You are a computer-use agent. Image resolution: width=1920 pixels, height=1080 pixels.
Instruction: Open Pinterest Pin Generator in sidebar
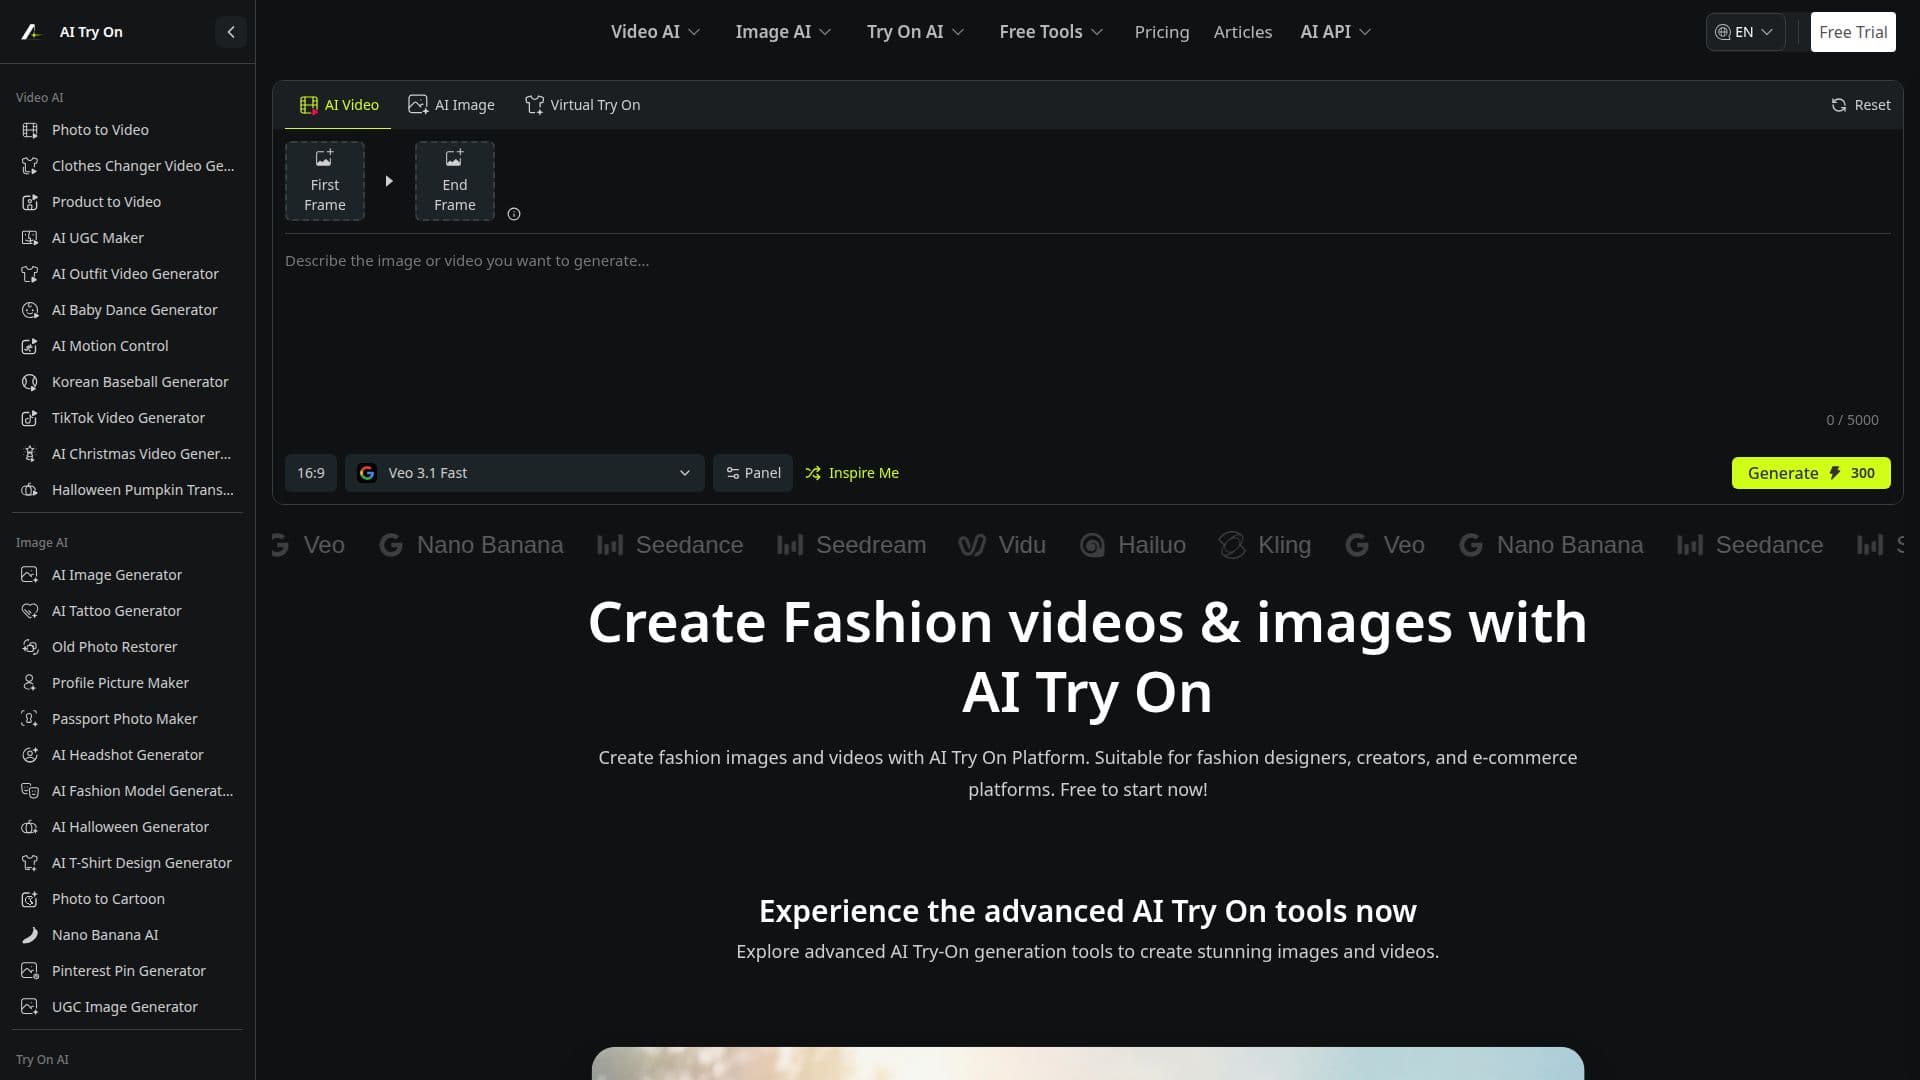pyautogui.click(x=128, y=971)
